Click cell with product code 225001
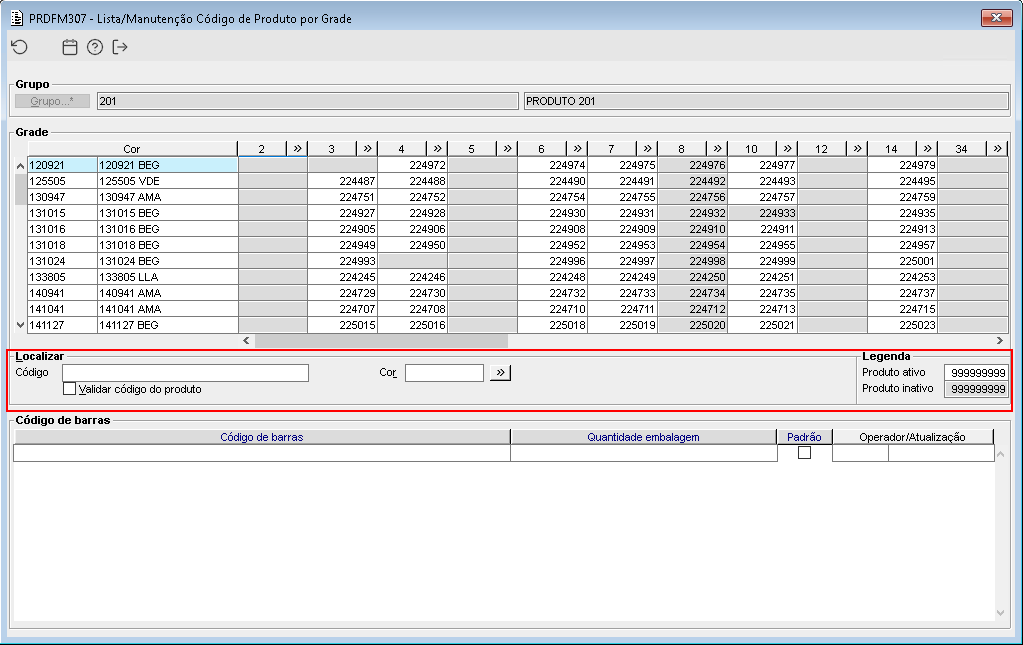The image size is (1023, 645). tap(902, 261)
